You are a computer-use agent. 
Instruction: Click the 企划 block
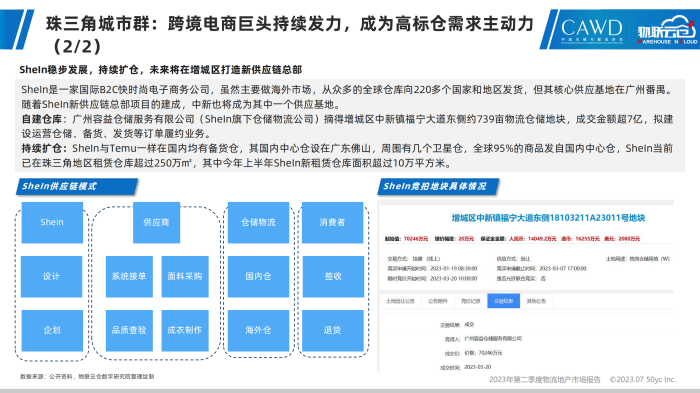click(52, 330)
